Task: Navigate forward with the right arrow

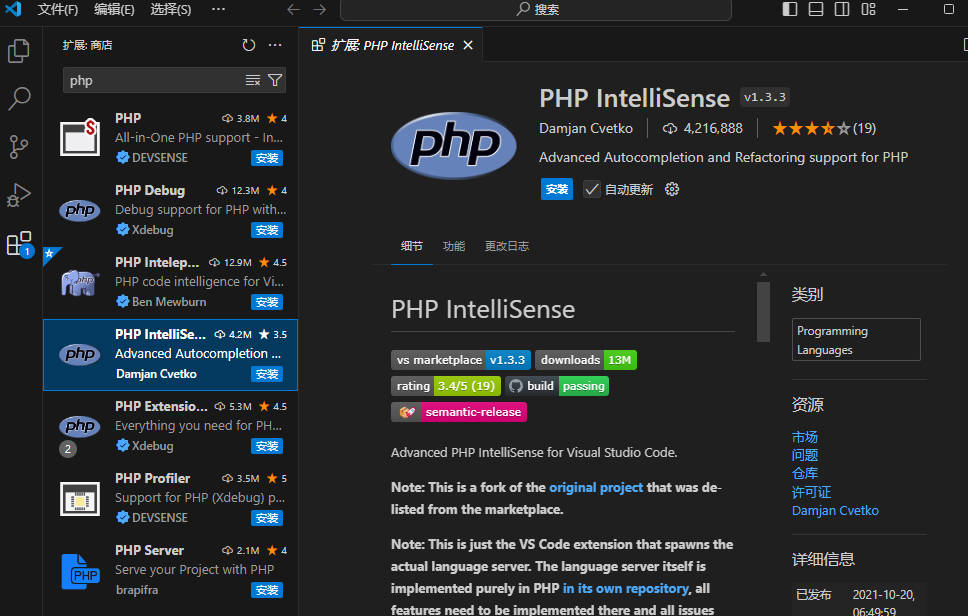Action: (319, 9)
